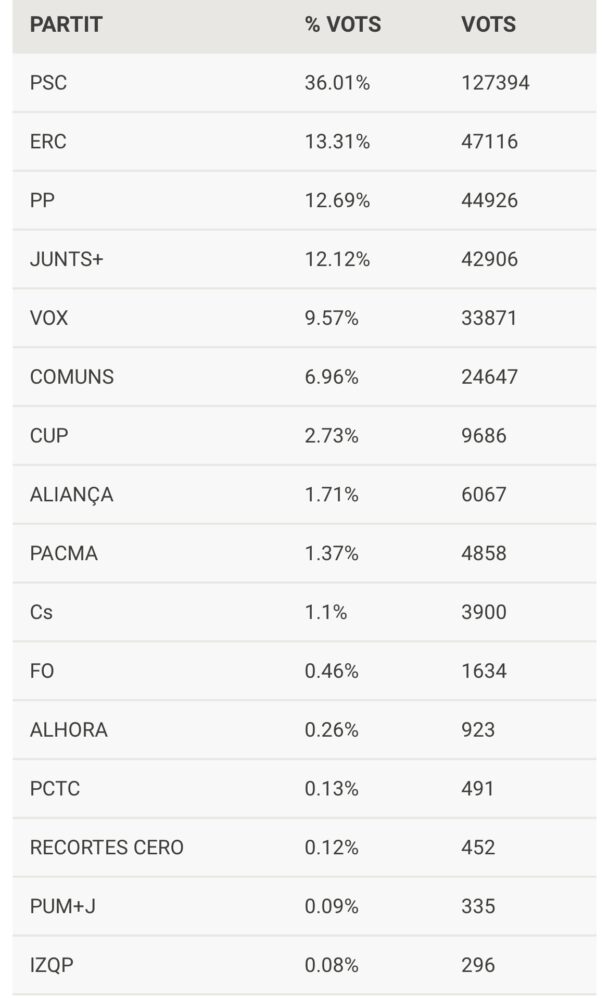Click the PACMA party label
This screenshot has width=609, height=998.
click(64, 554)
